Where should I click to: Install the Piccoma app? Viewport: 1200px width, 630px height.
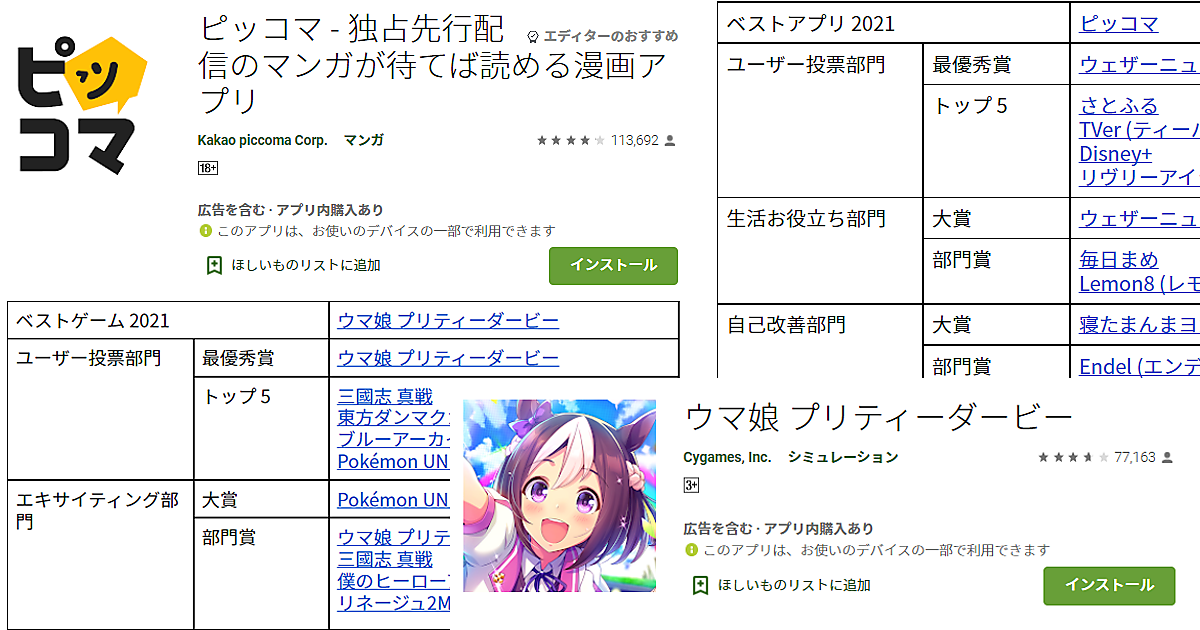tap(613, 265)
